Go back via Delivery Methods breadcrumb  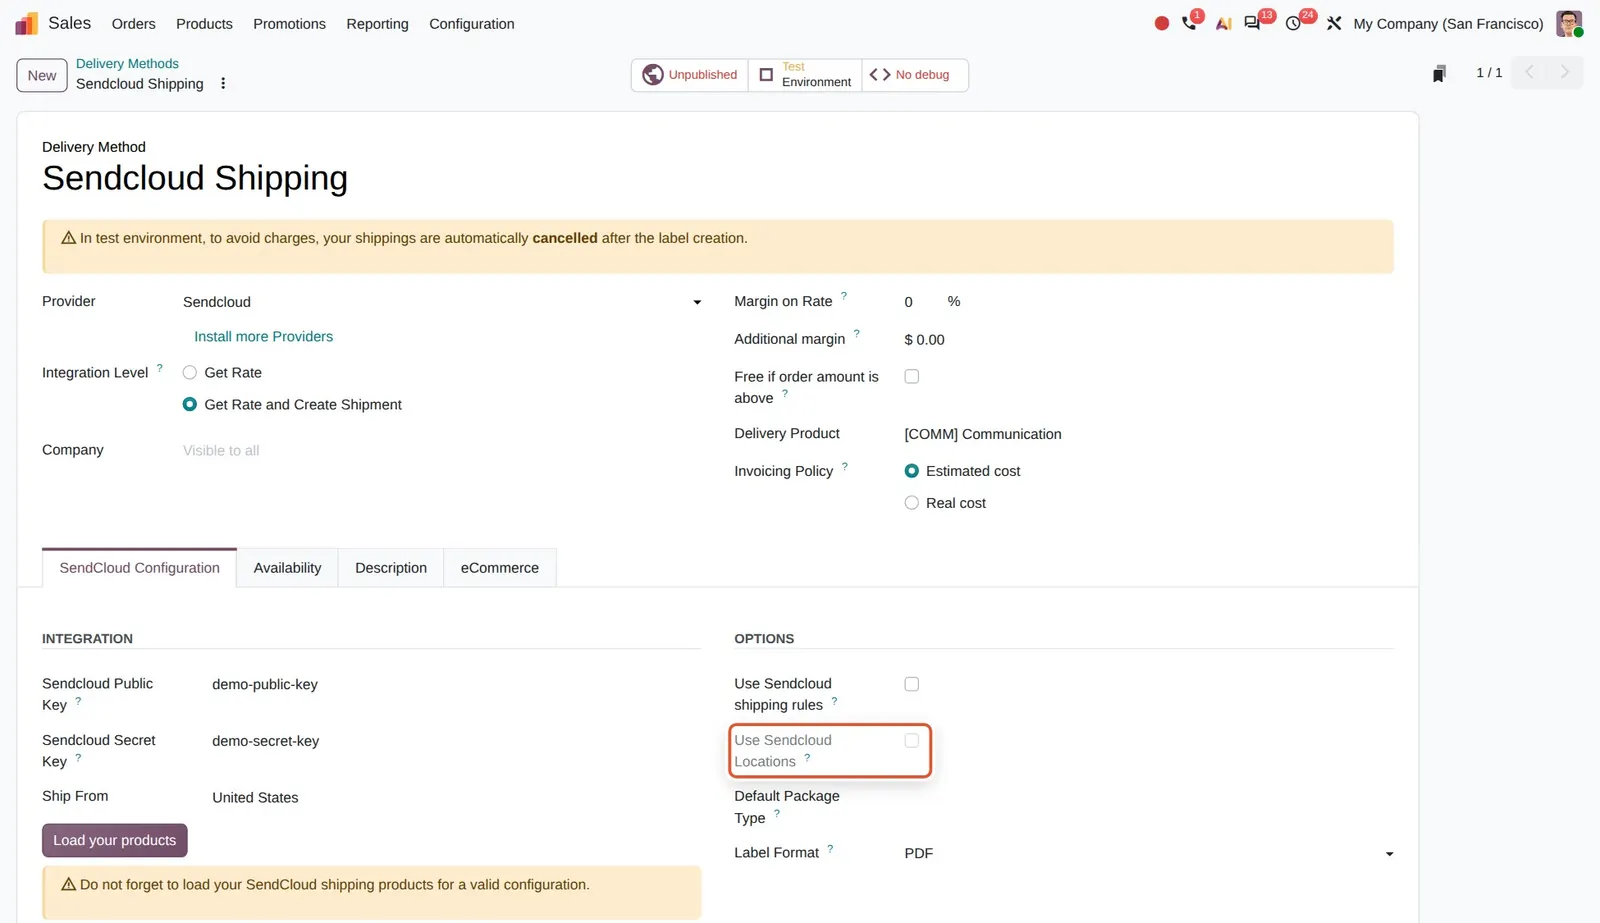(x=127, y=63)
